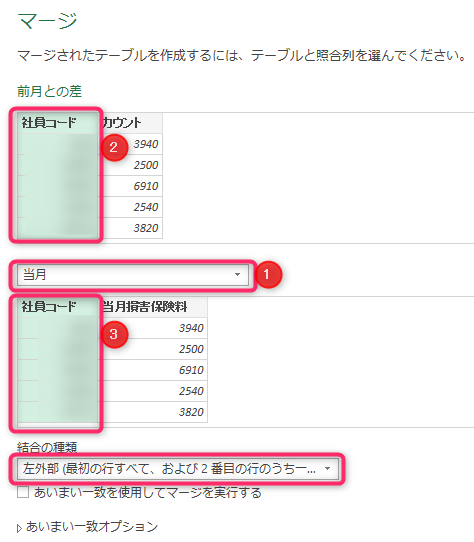
Task: Click the 2500 cell in 当月損害保険料 column
Action: 191,349
